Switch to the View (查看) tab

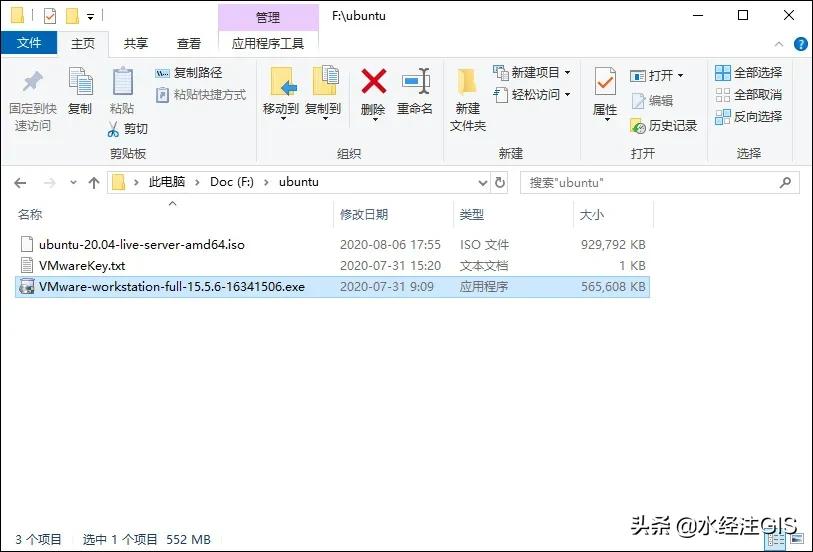pos(189,44)
